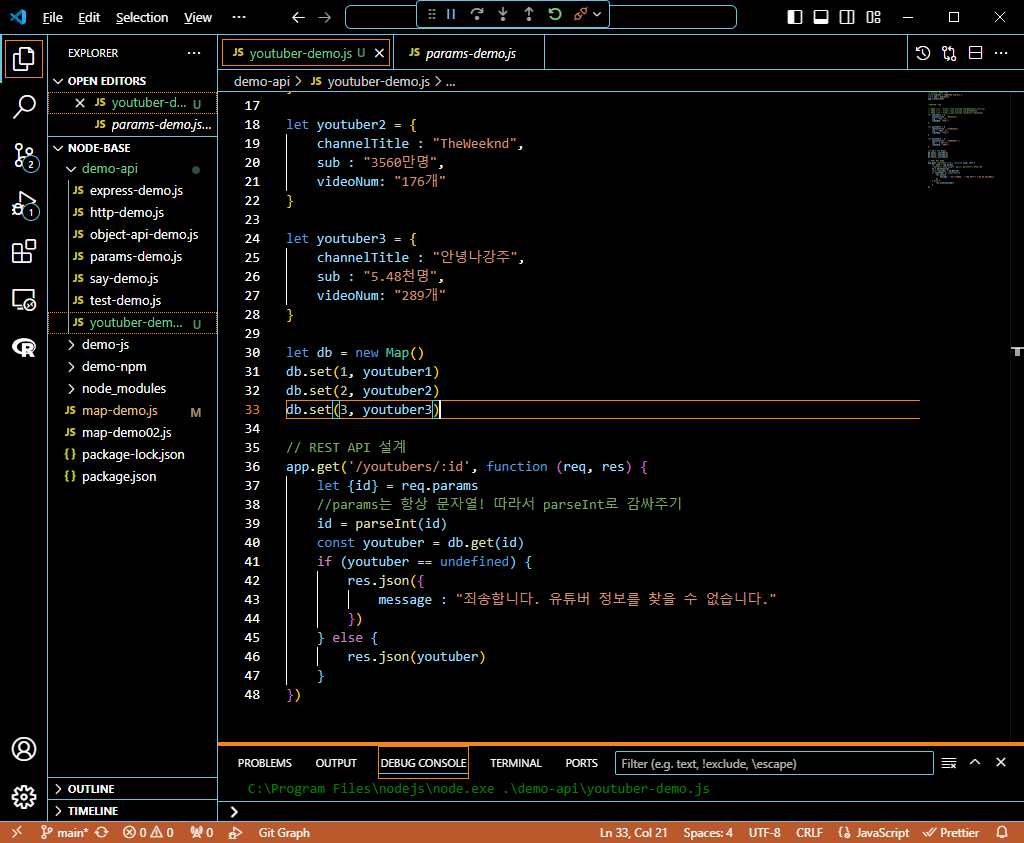Synchronize changes from the status bar
This screenshot has width=1024, height=843.
(102, 833)
